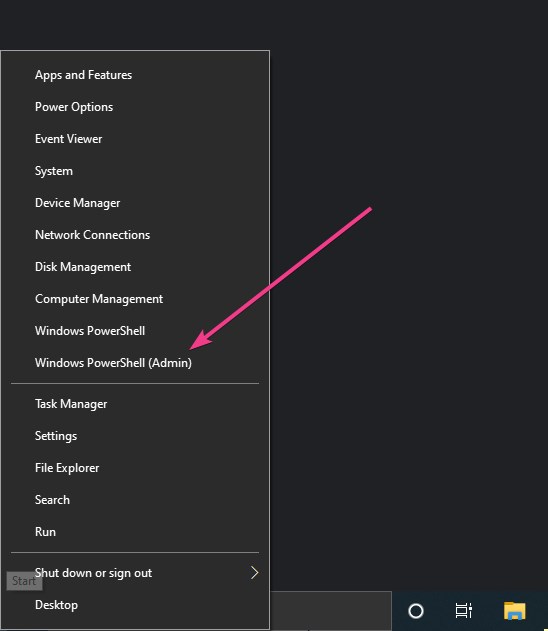Choose Network Connections
Image resolution: width=548 pixels, height=631 pixels.
135,235
